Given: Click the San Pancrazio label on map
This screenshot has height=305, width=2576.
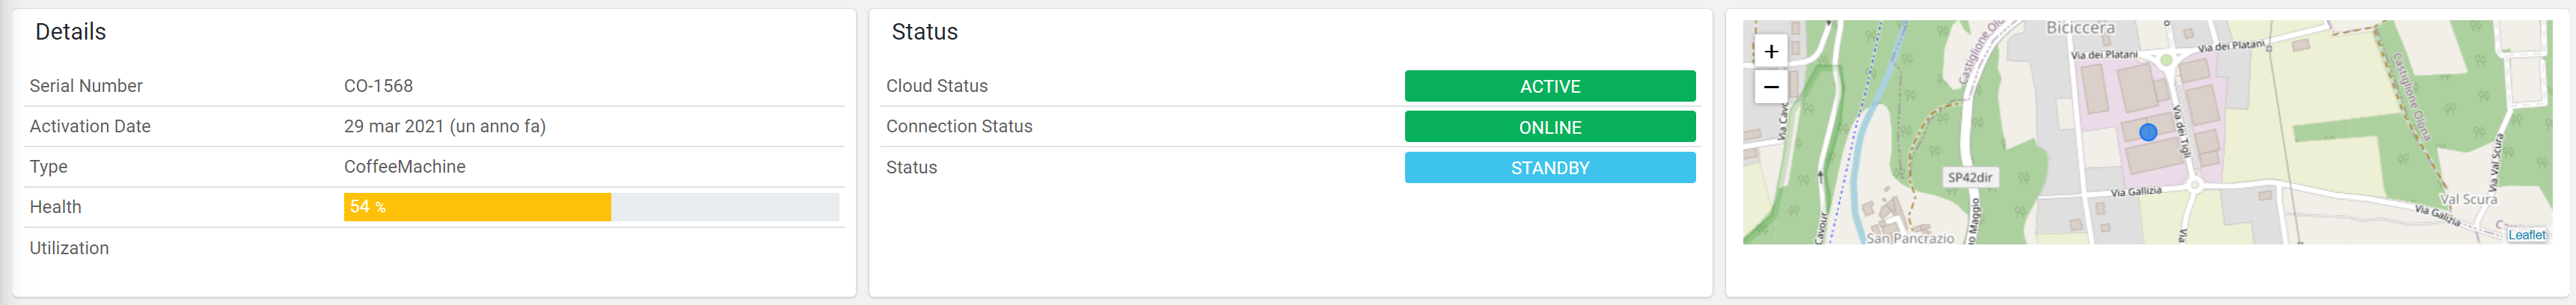Looking at the screenshot, I should coord(1909,238).
